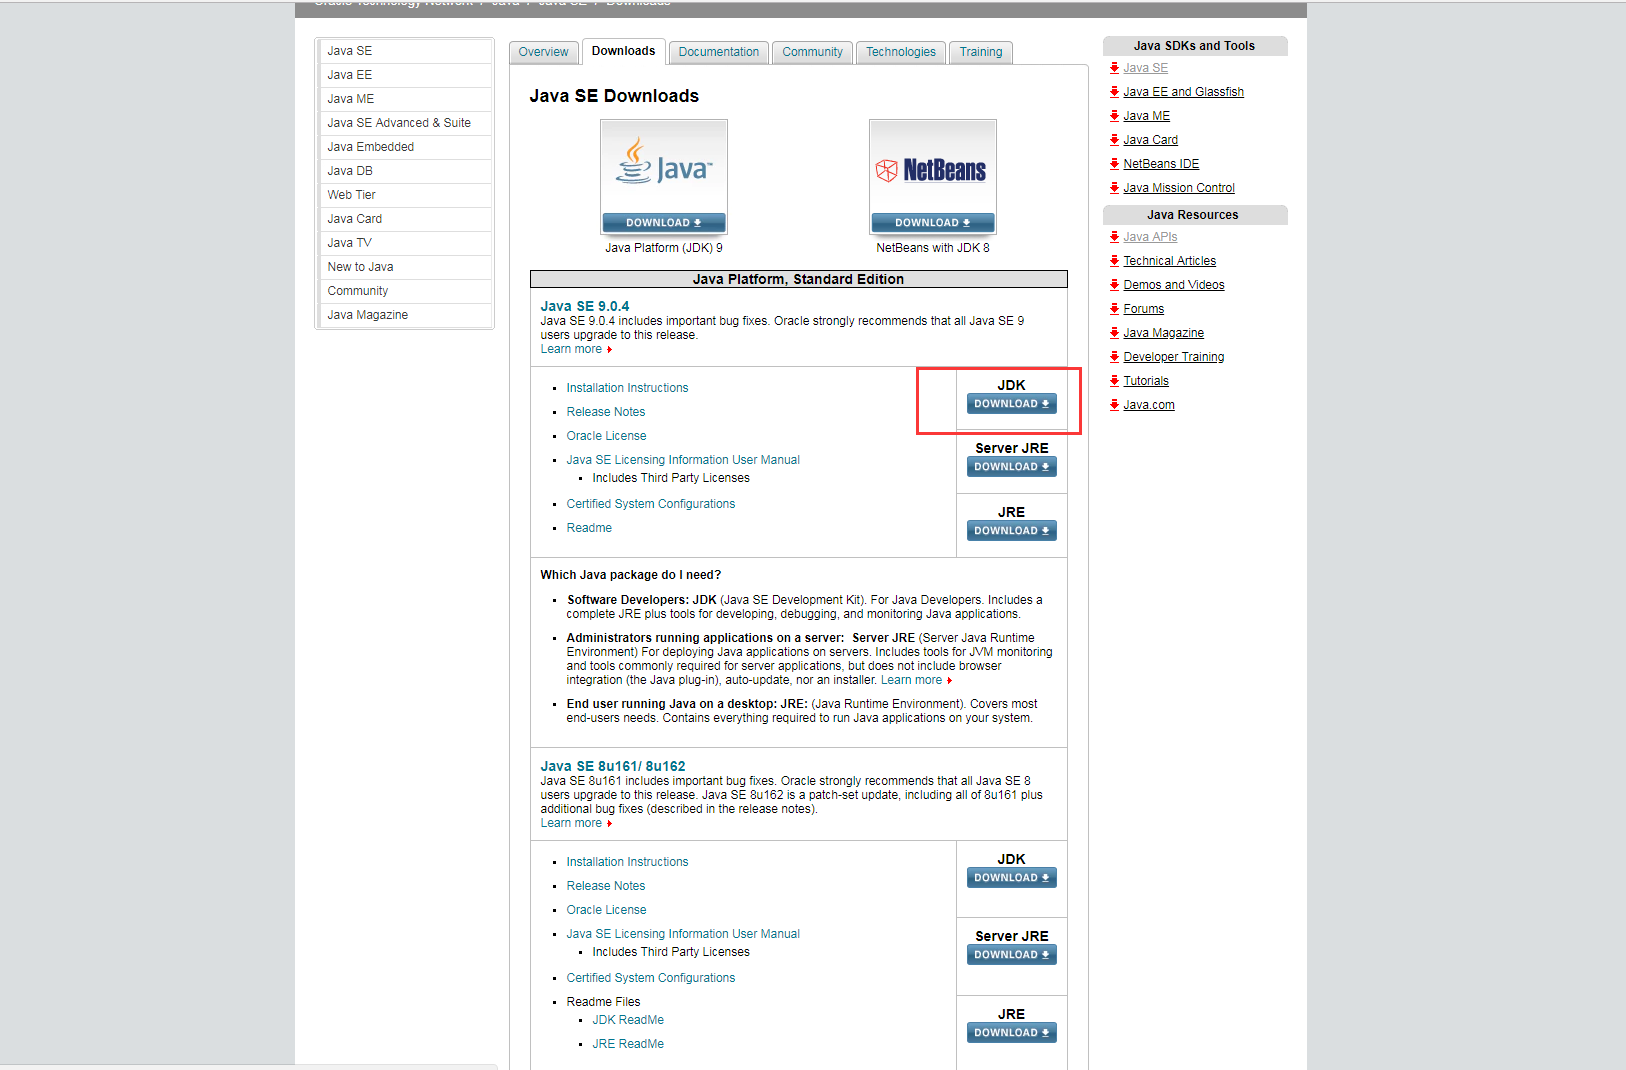The height and width of the screenshot is (1070, 1626).
Task: Open Certified System Configurations for Java SE 8u161/8u162
Action: pyautogui.click(x=651, y=978)
